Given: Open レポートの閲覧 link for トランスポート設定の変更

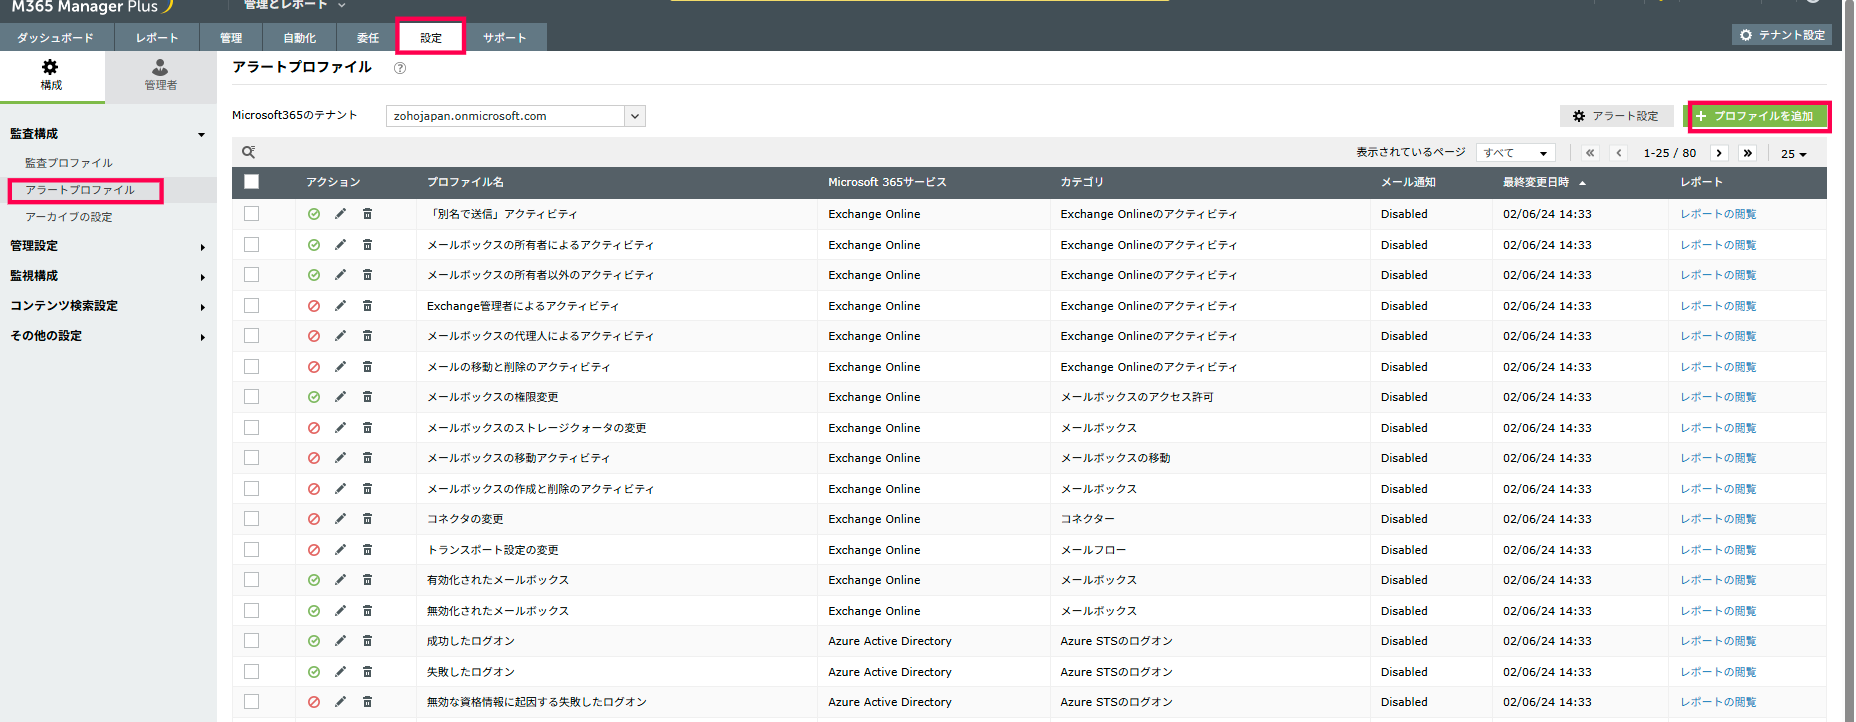Looking at the screenshot, I should [x=1717, y=550].
